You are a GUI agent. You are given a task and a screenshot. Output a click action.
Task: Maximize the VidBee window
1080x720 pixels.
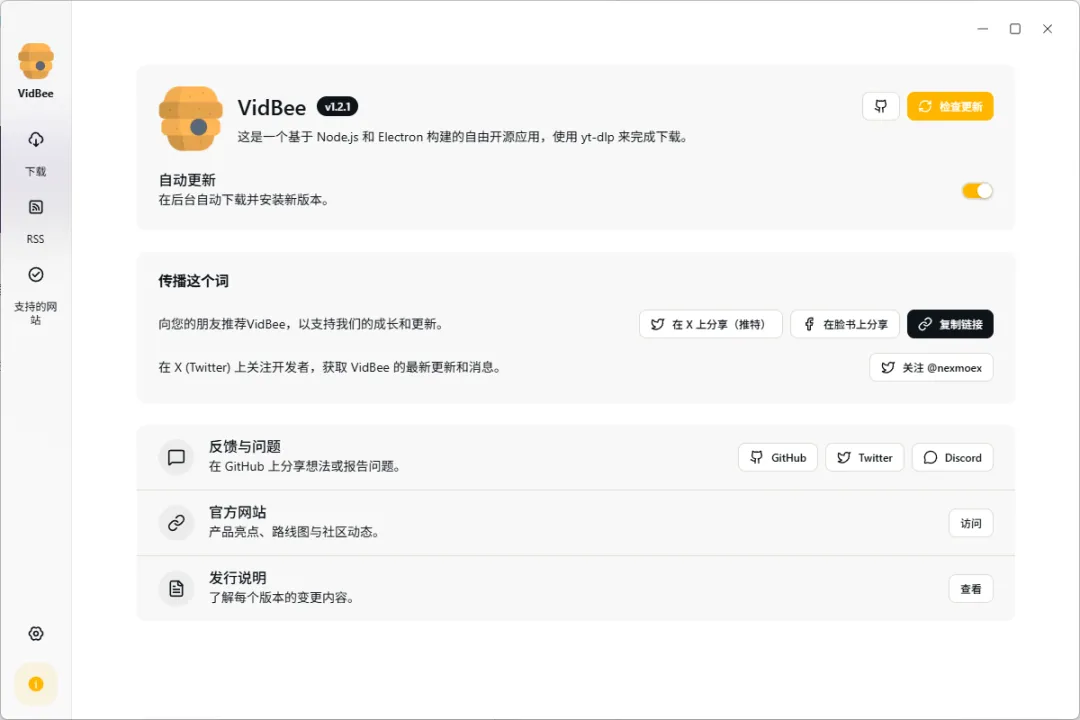coord(1015,29)
